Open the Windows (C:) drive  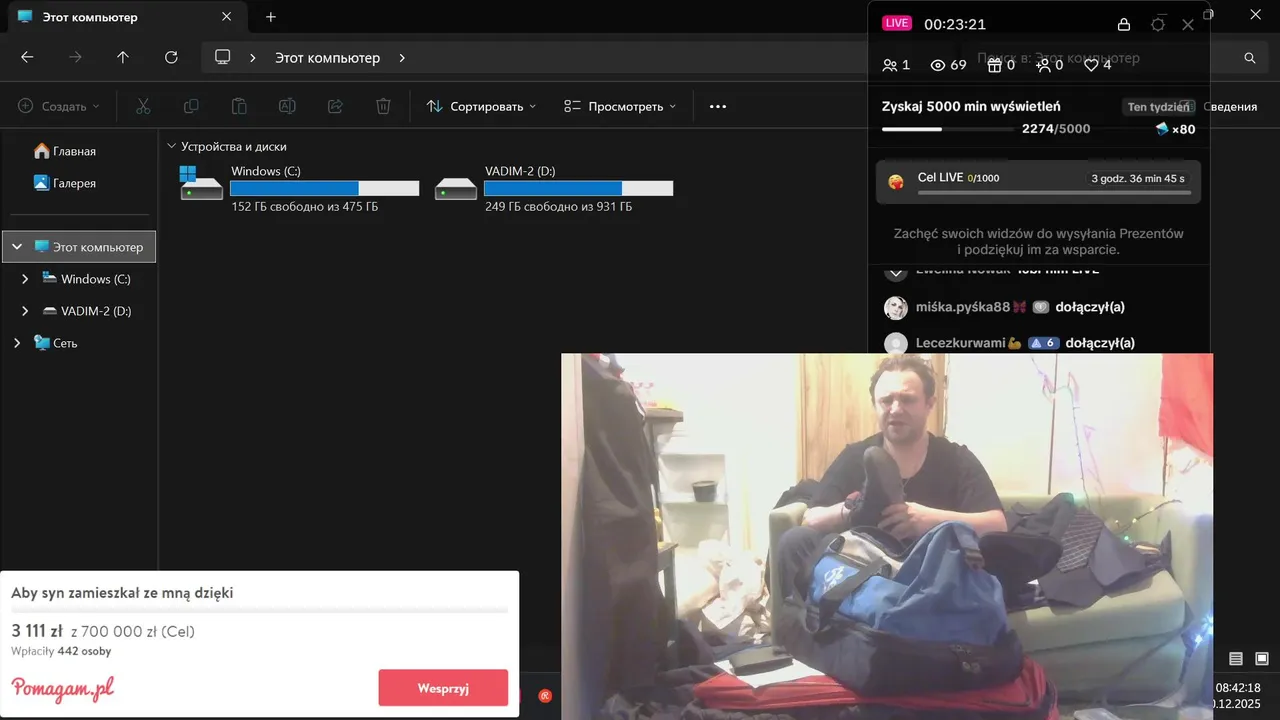point(299,188)
